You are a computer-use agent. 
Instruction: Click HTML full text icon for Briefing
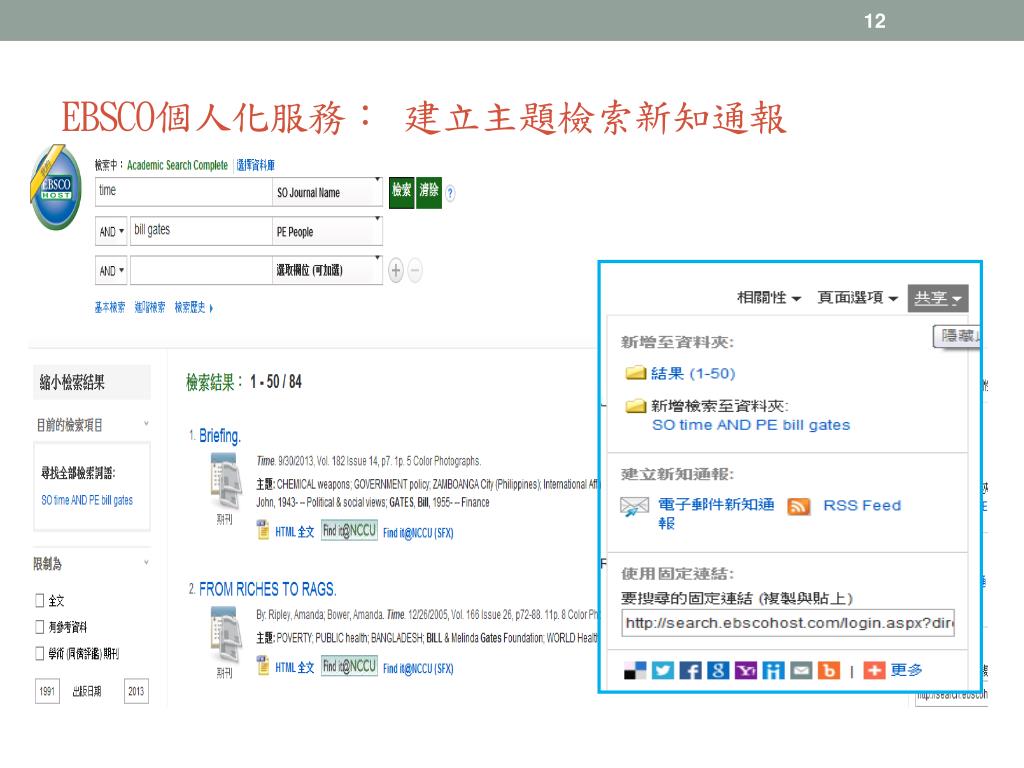(x=263, y=530)
